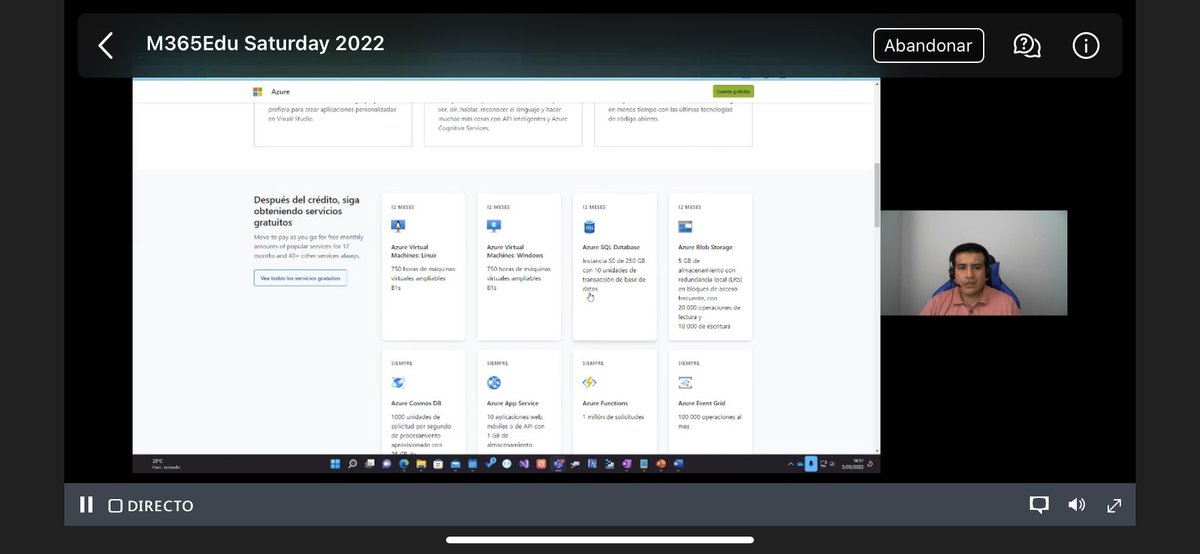This screenshot has height=554, width=1200.
Task: Select Azure Functions title
Action: click(605, 403)
